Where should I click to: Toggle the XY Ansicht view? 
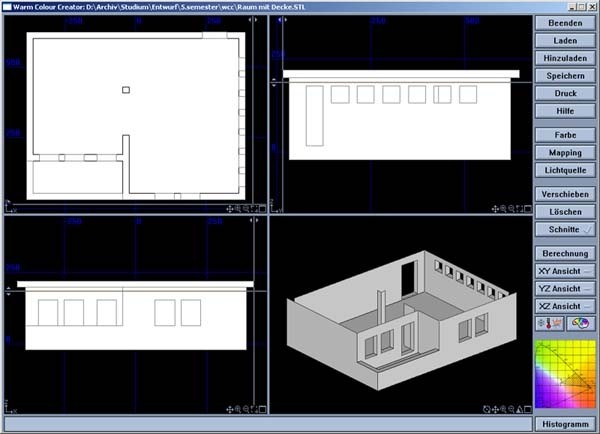tap(565, 271)
